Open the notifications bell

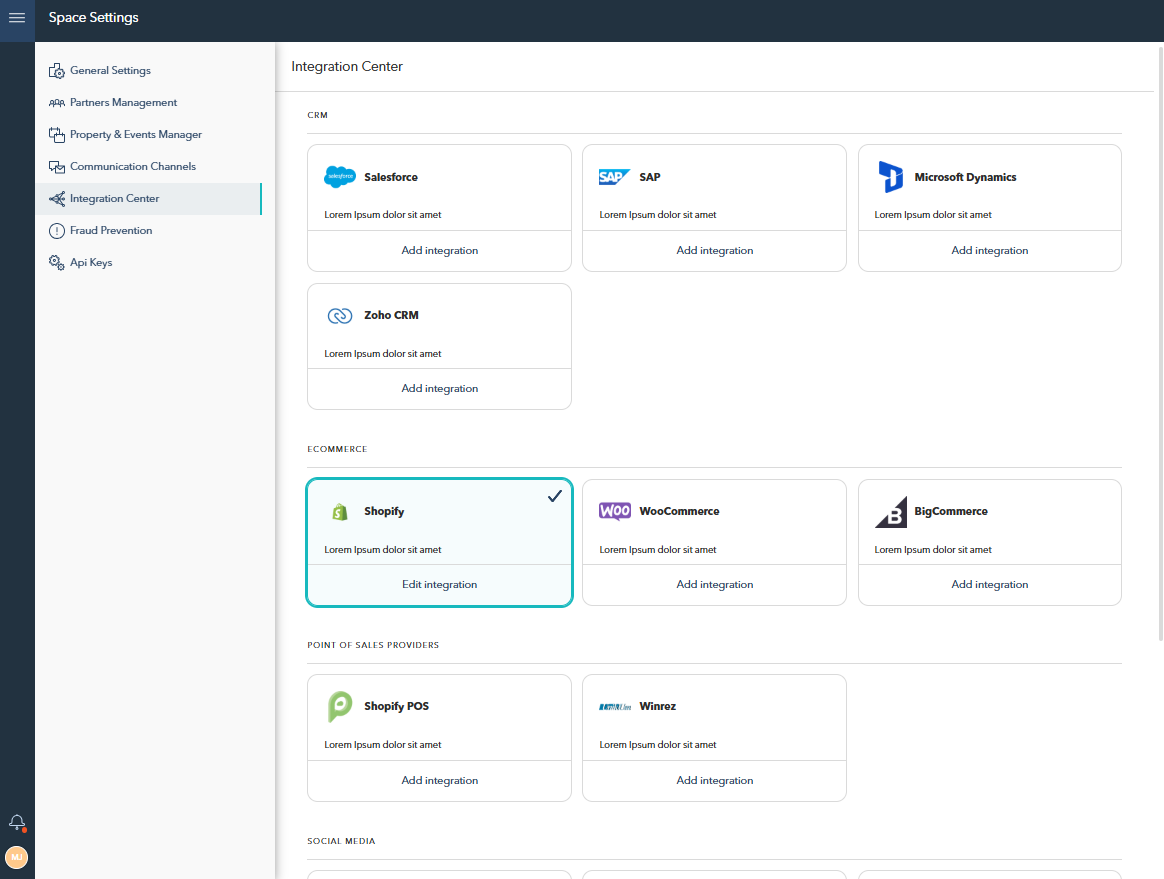(x=17, y=823)
